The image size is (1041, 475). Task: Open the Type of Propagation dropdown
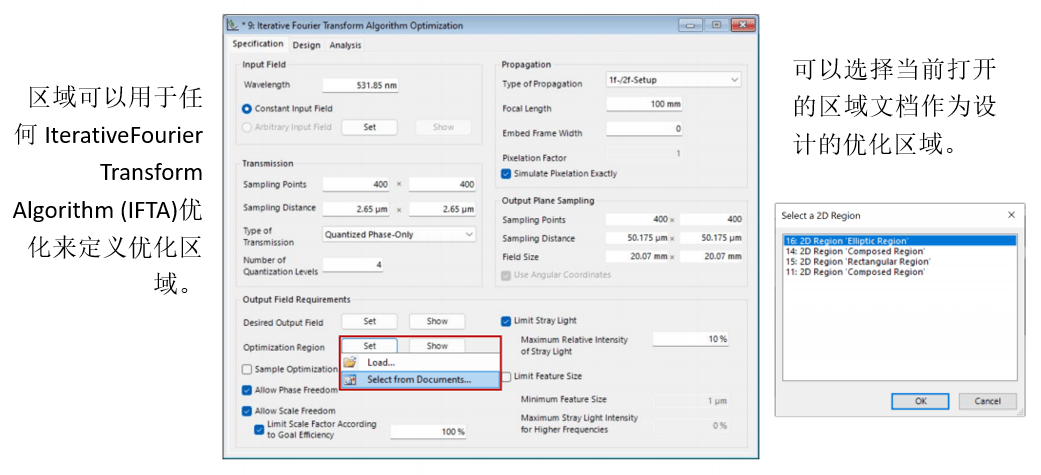point(673,80)
